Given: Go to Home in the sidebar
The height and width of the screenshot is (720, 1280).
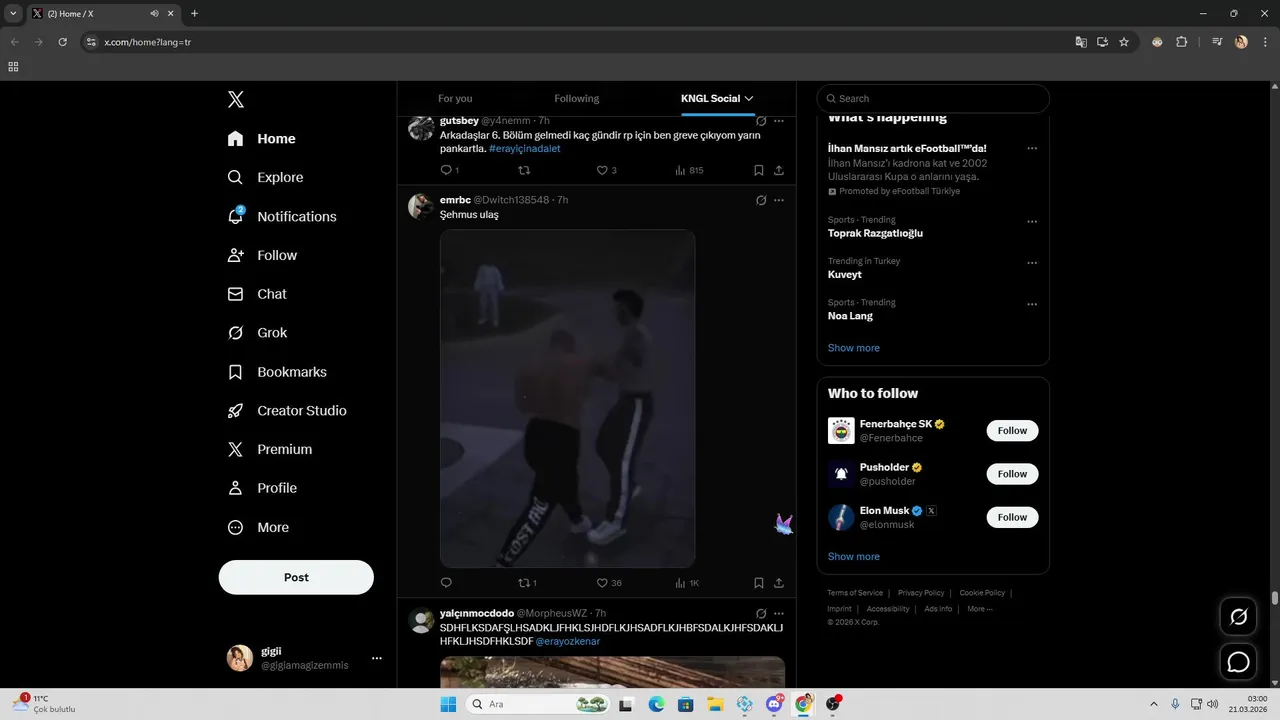Looking at the screenshot, I should tap(261, 139).
